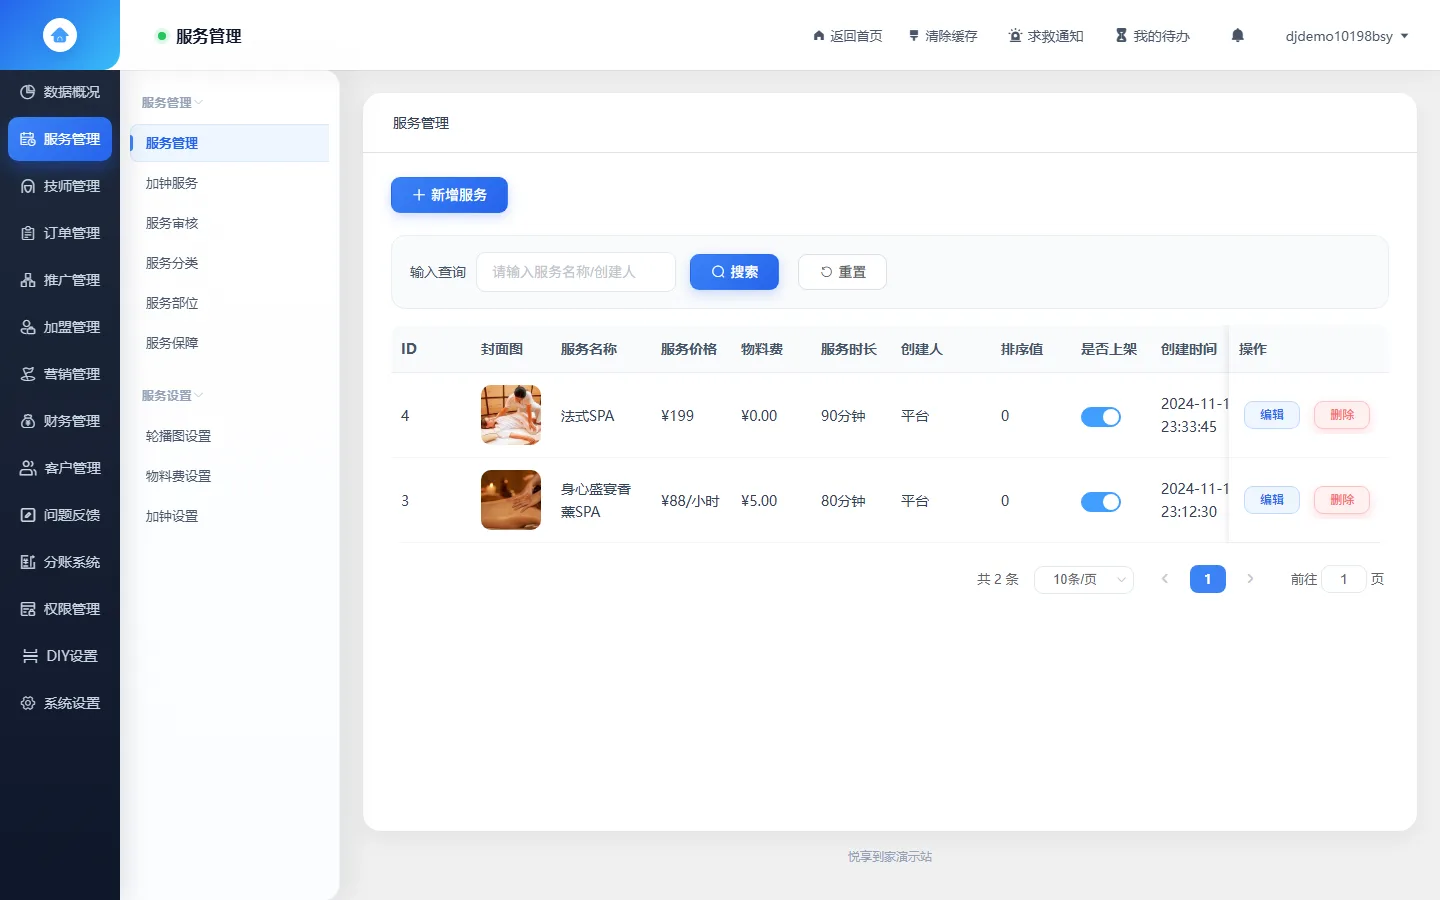Click the 新增服务 button
The width and height of the screenshot is (1440, 900).
[x=449, y=195]
